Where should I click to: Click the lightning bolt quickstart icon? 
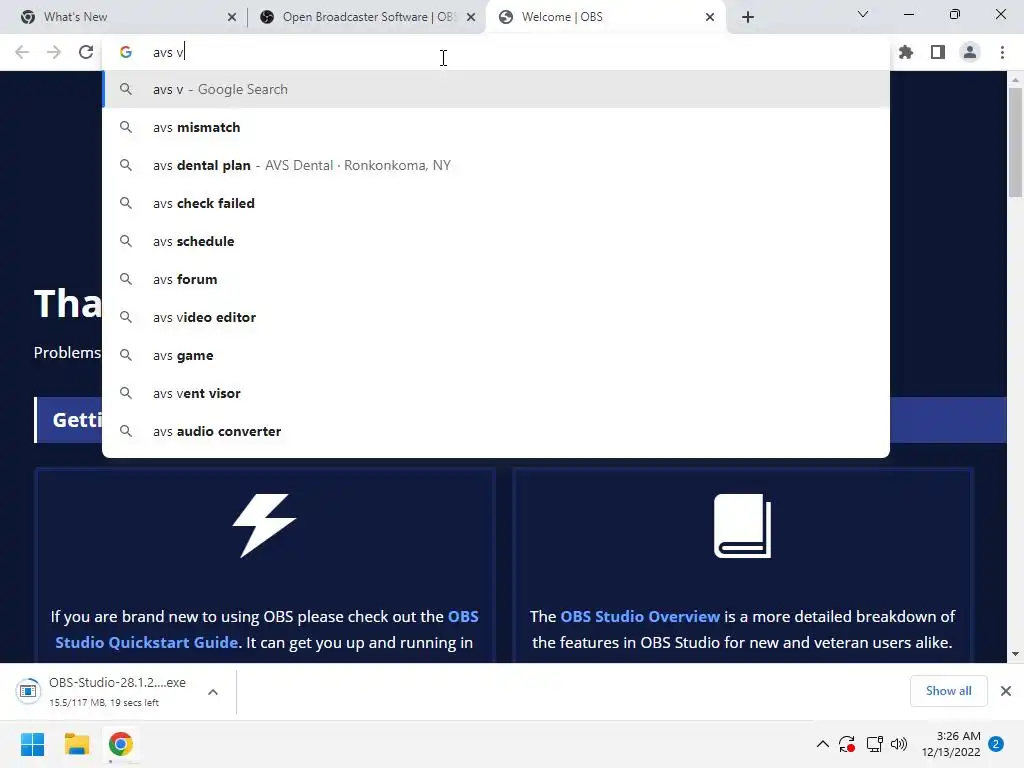click(264, 526)
